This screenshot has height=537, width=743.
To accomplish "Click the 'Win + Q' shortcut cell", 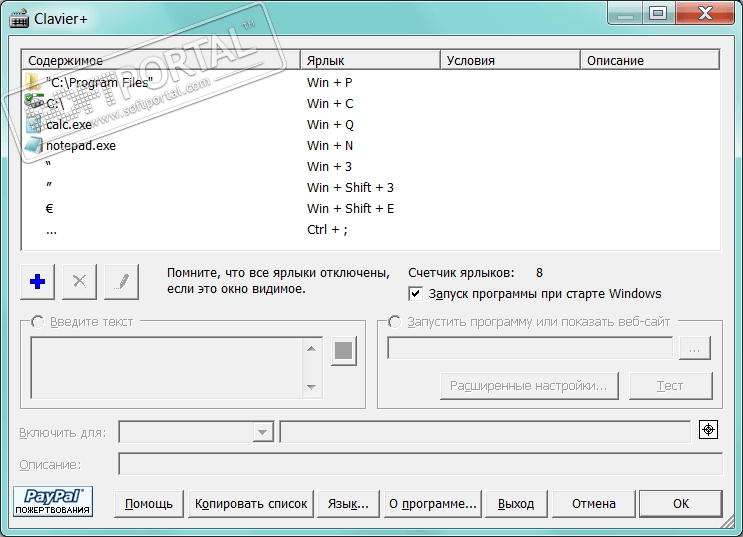I will point(330,125).
